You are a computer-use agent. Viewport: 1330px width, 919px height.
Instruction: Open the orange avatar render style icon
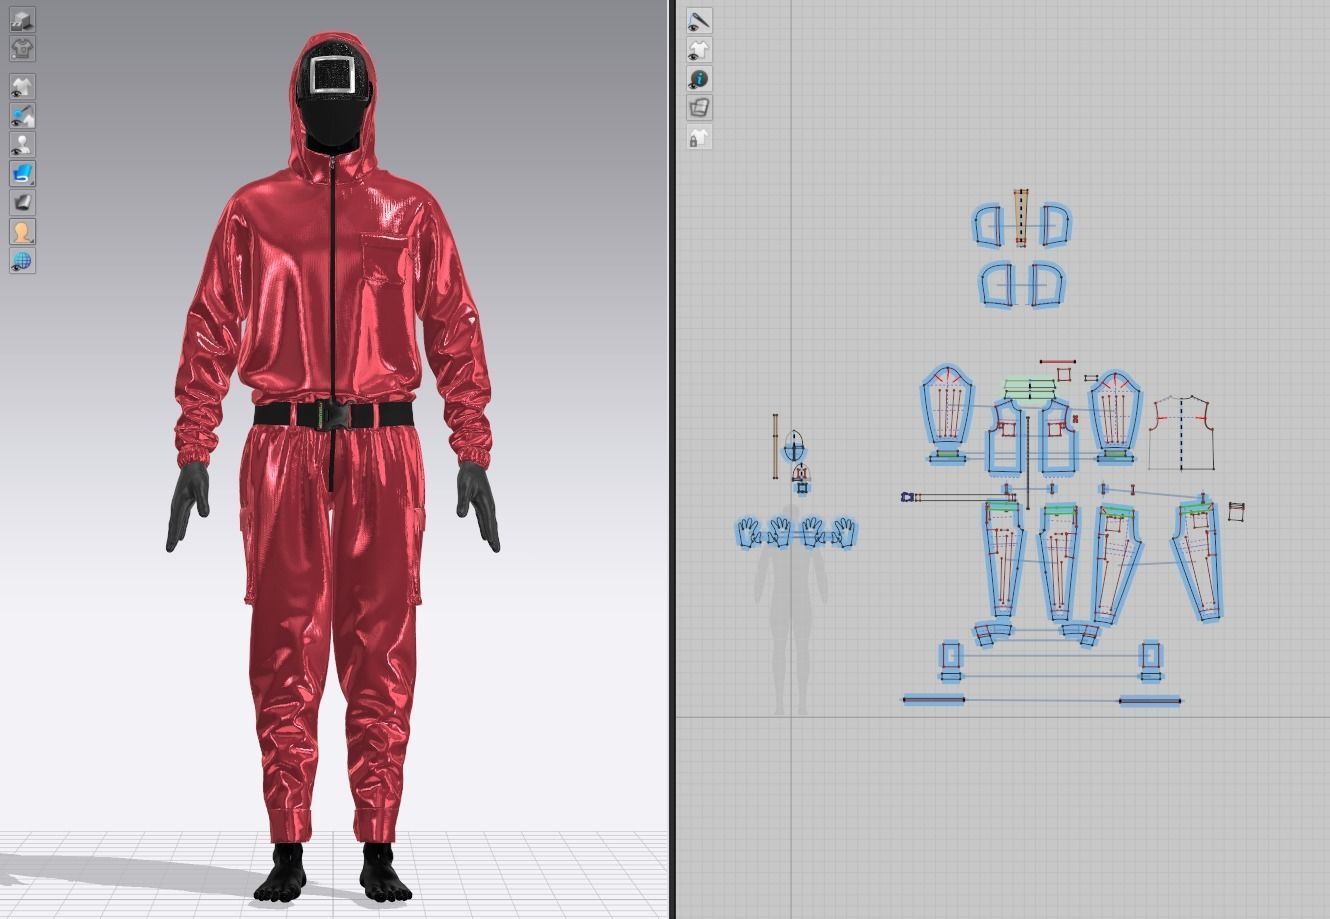coord(22,231)
